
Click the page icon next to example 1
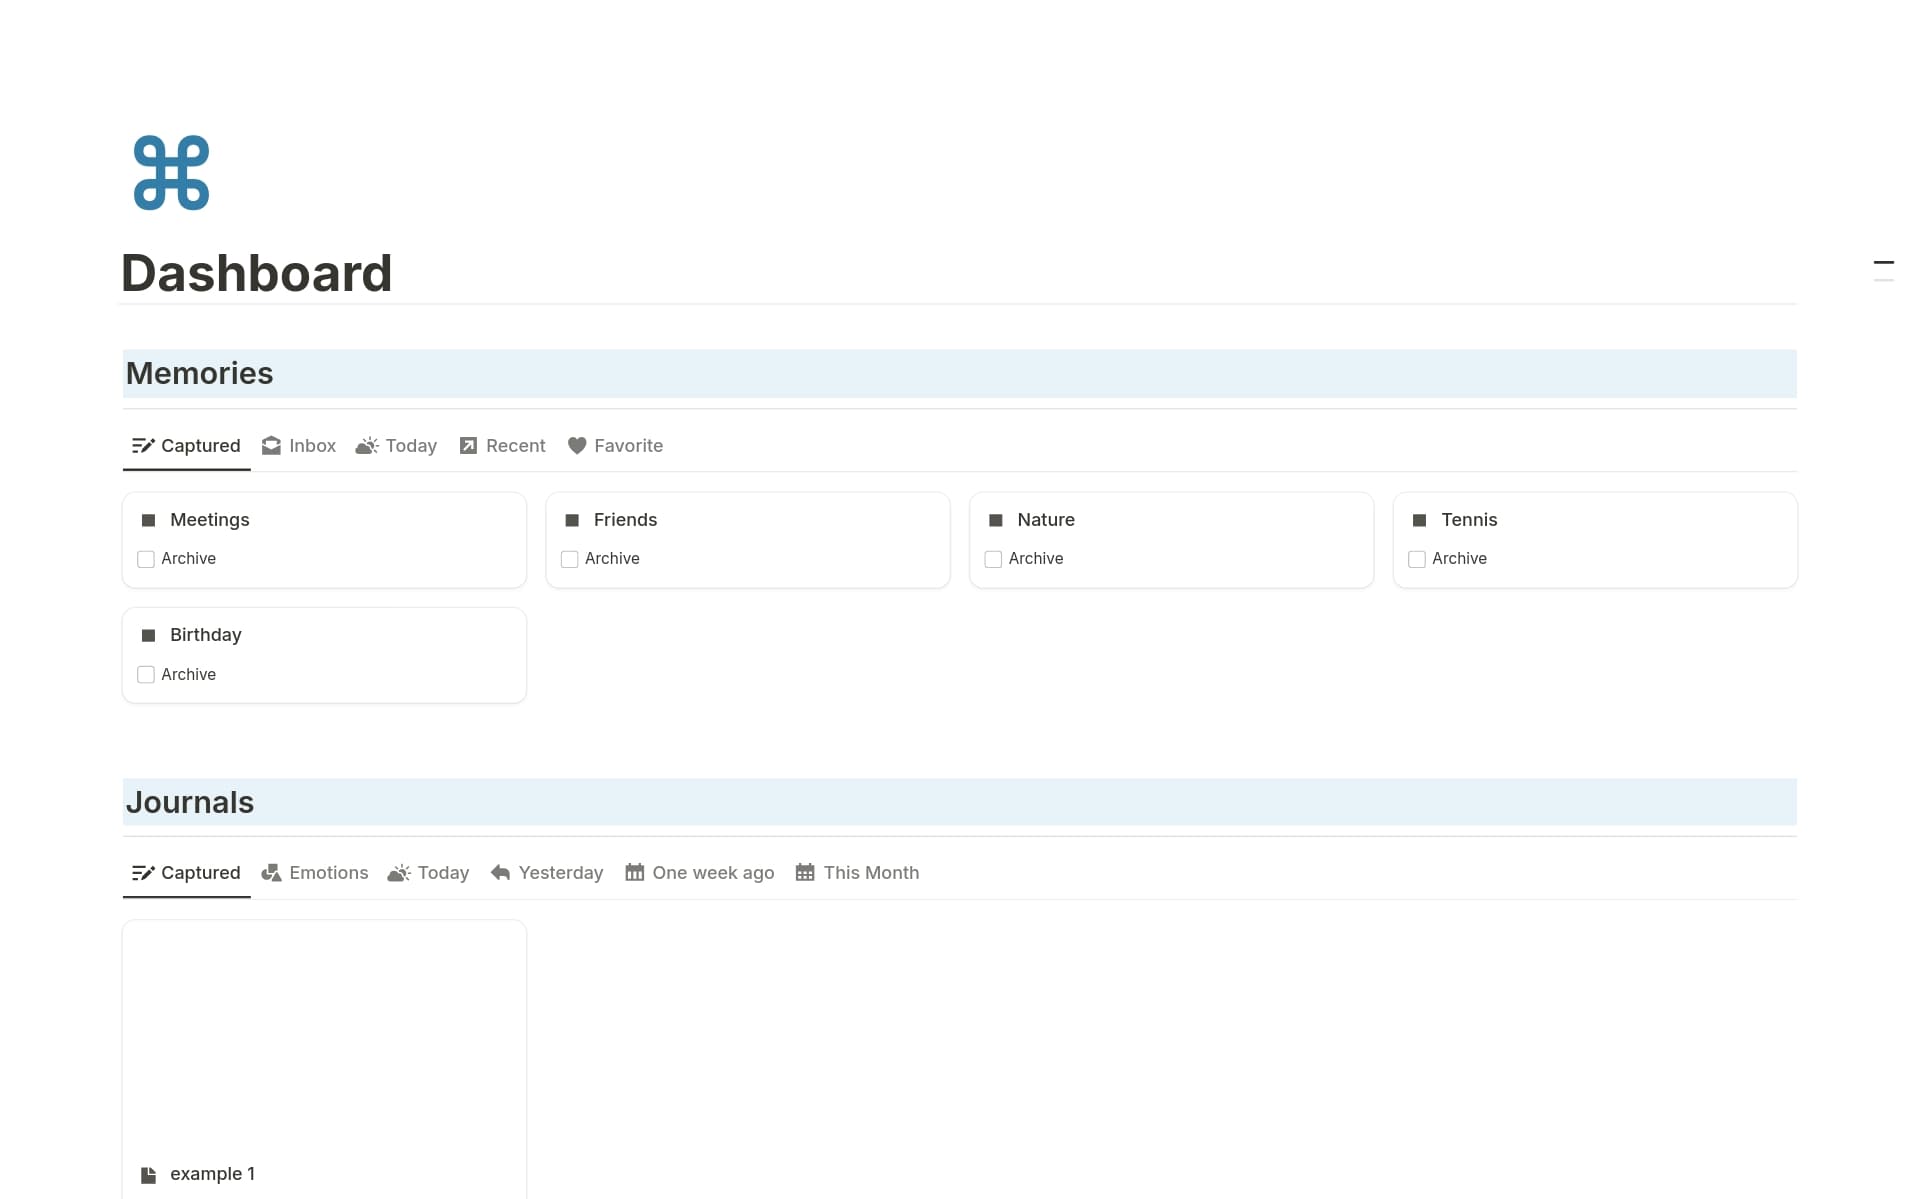(x=148, y=1174)
